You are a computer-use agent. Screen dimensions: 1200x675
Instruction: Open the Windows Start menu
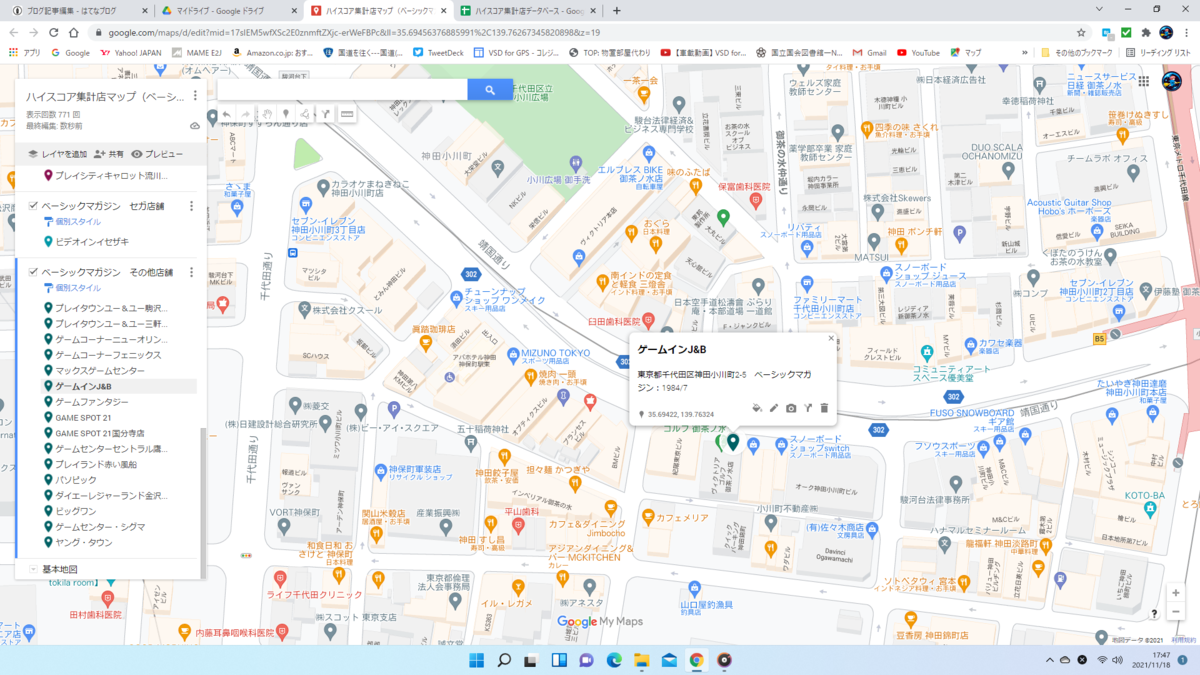pyautogui.click(x=475, y=660)
